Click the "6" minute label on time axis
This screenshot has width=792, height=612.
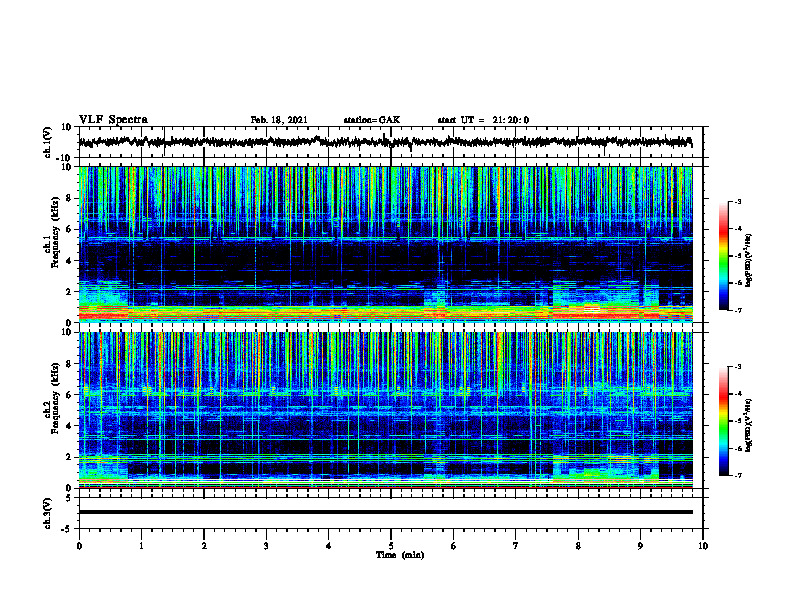coord(454,546)
